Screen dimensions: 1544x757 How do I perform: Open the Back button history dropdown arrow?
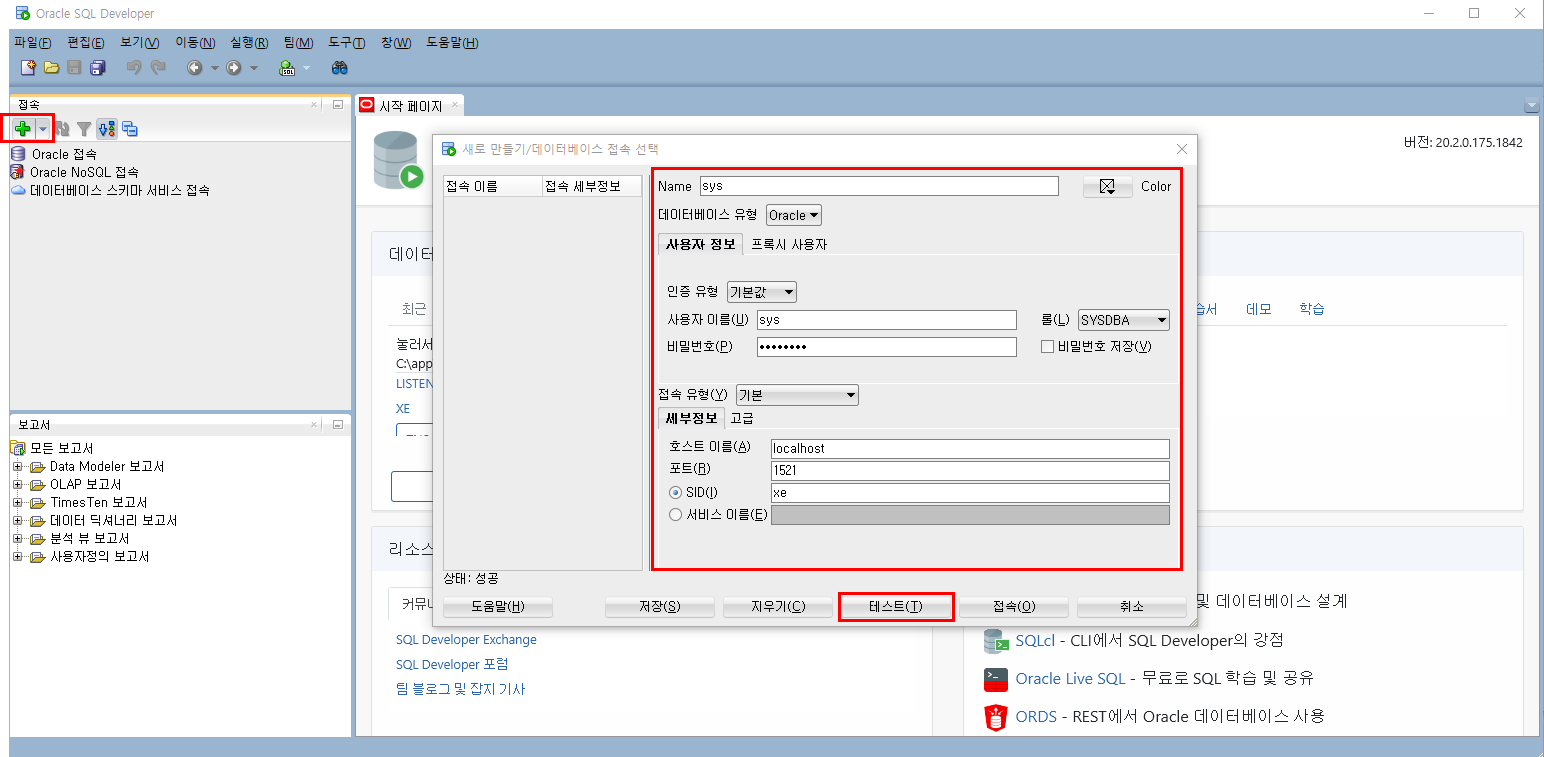point(214,68)
